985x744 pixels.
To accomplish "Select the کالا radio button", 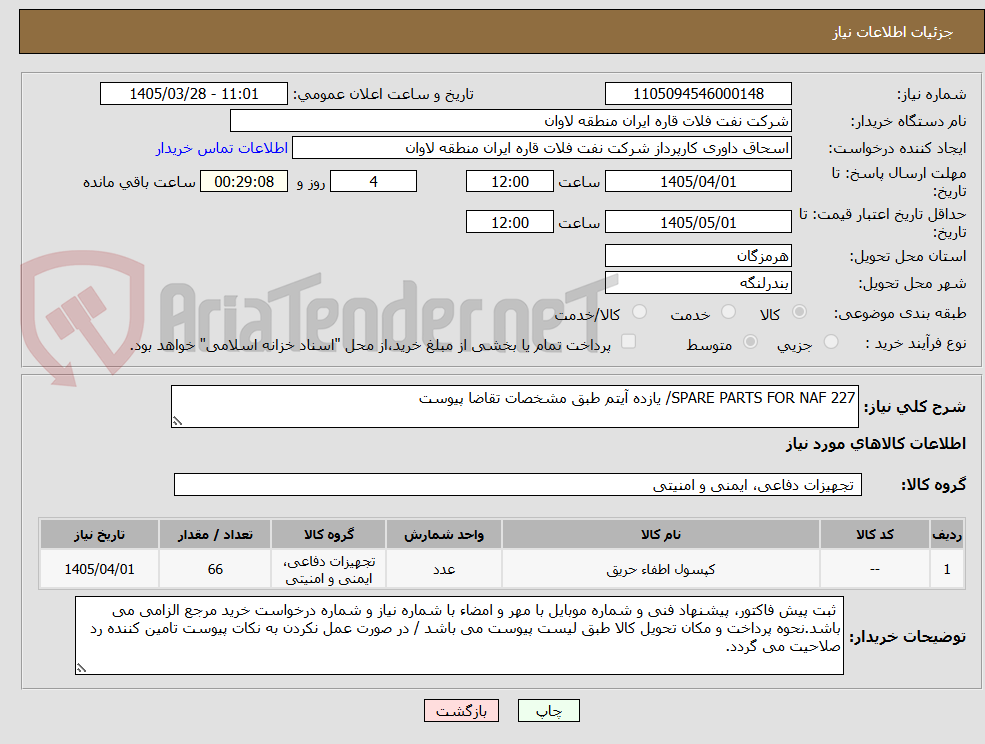I will [x=800, y=312].
